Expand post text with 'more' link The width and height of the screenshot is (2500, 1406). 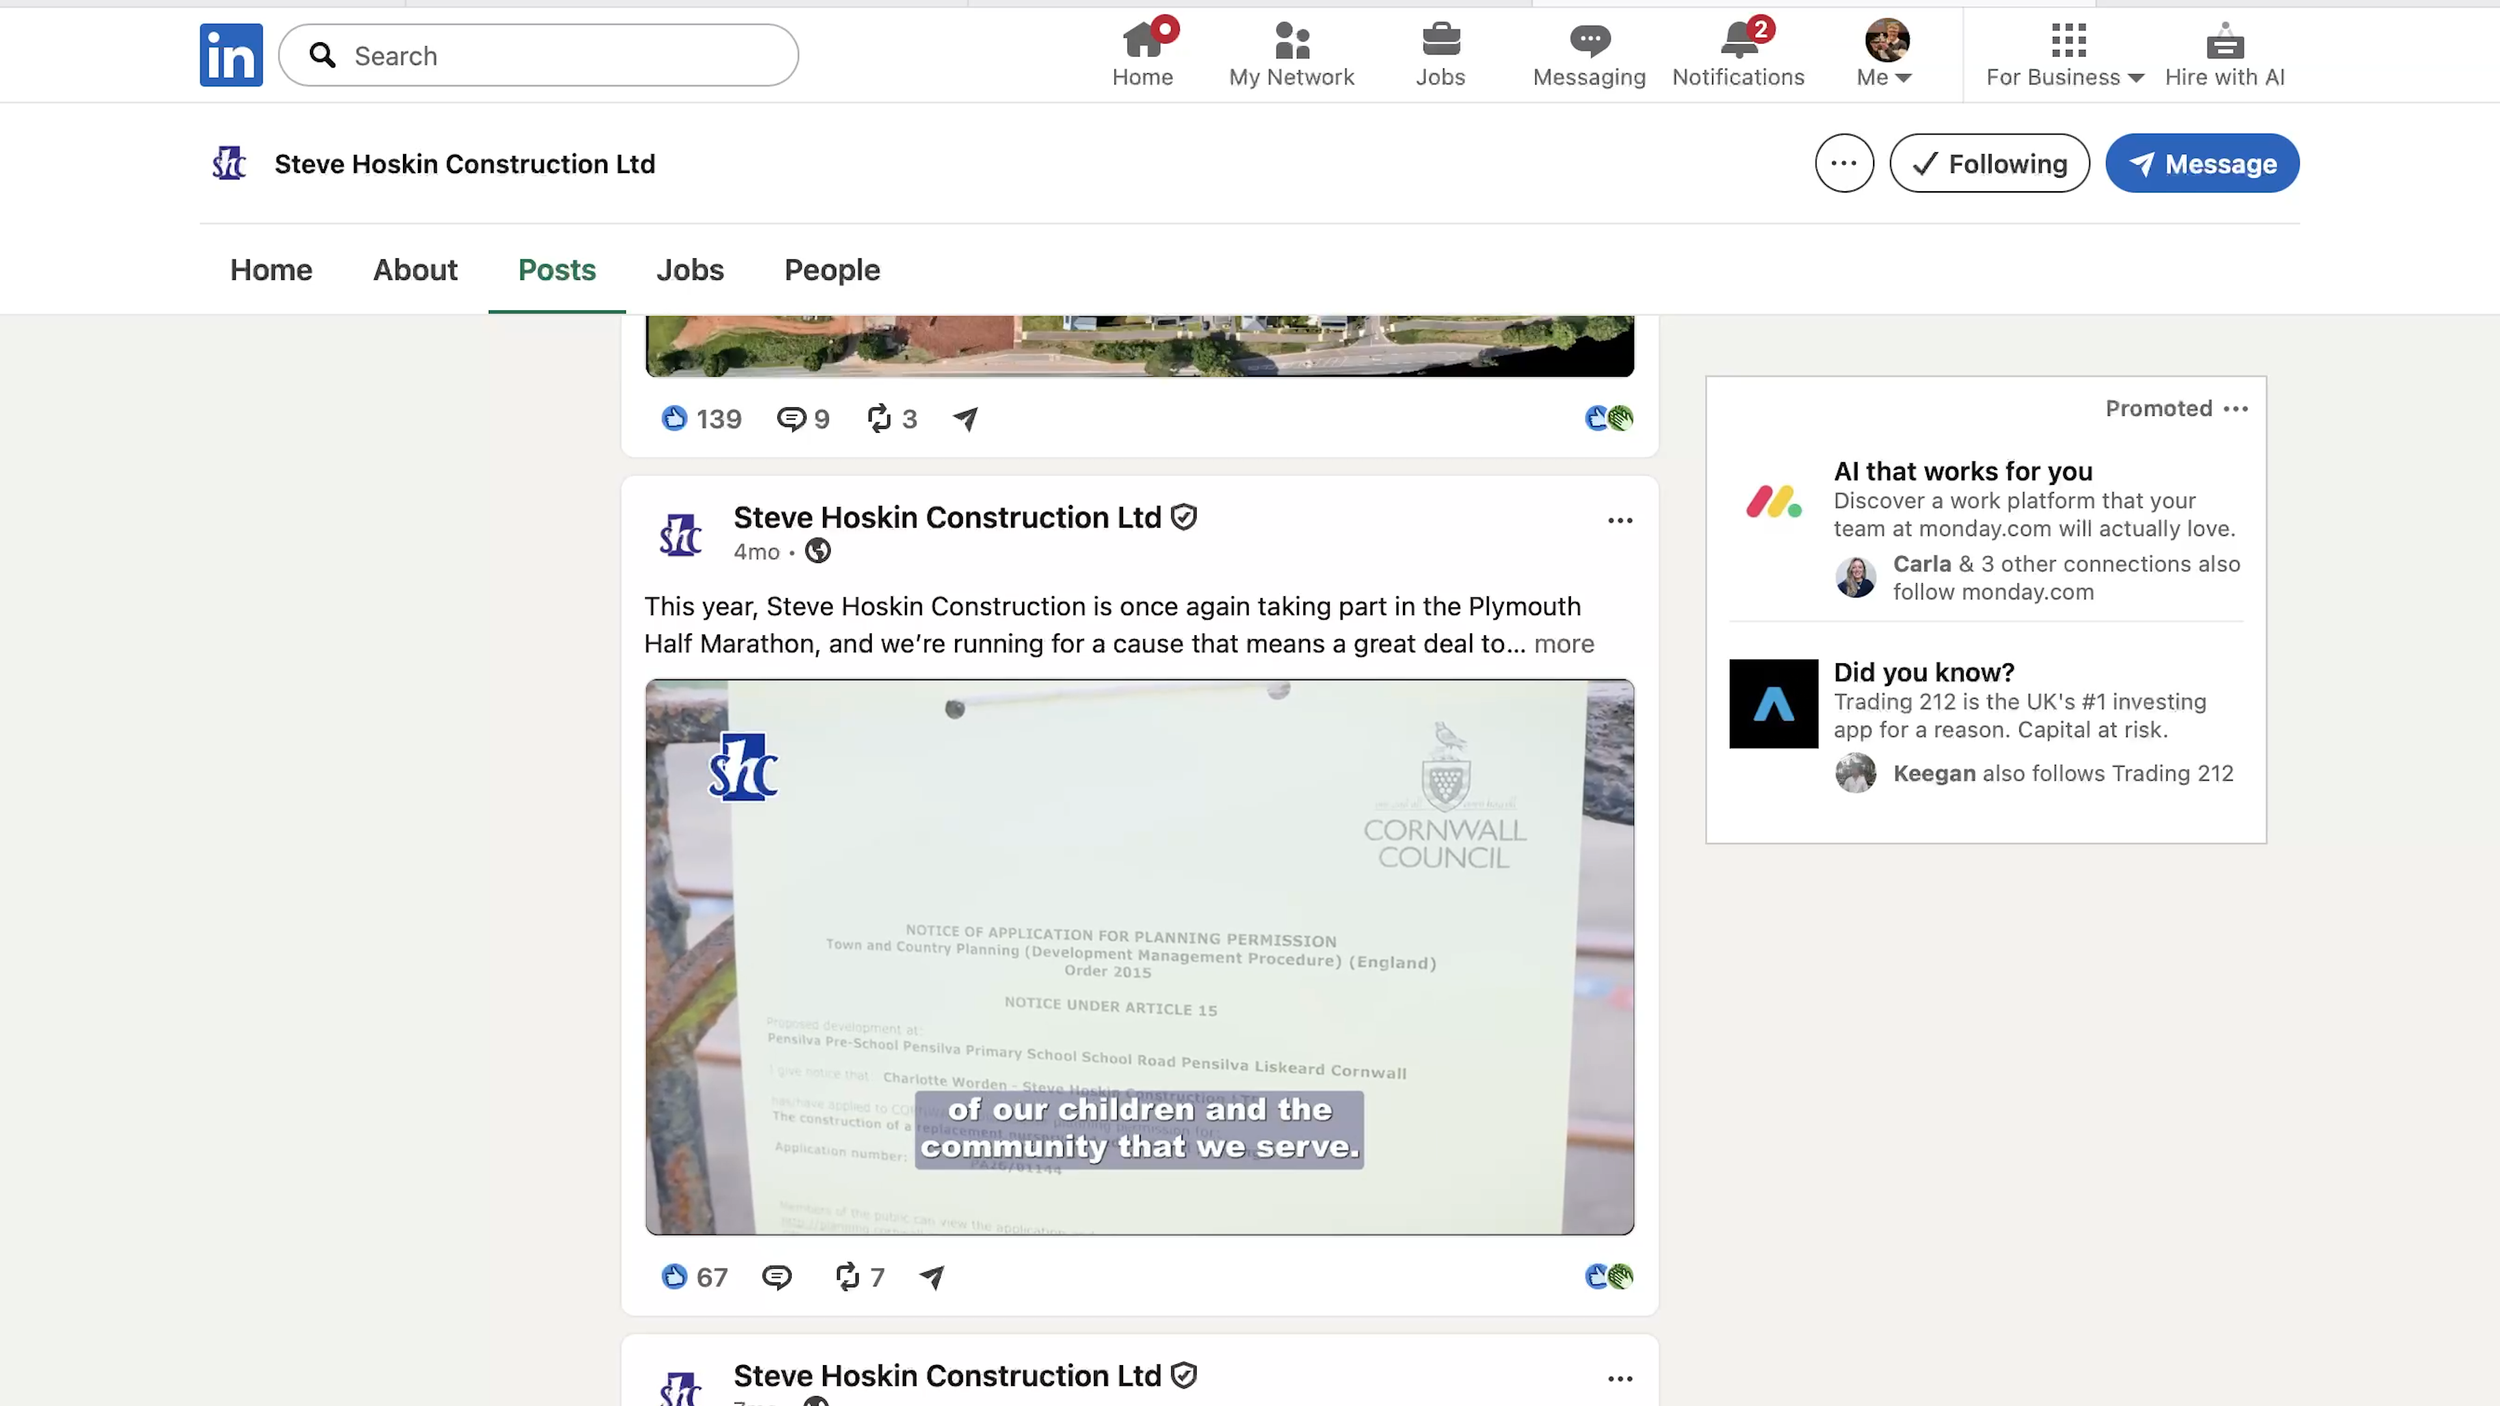pos(1564,644)
